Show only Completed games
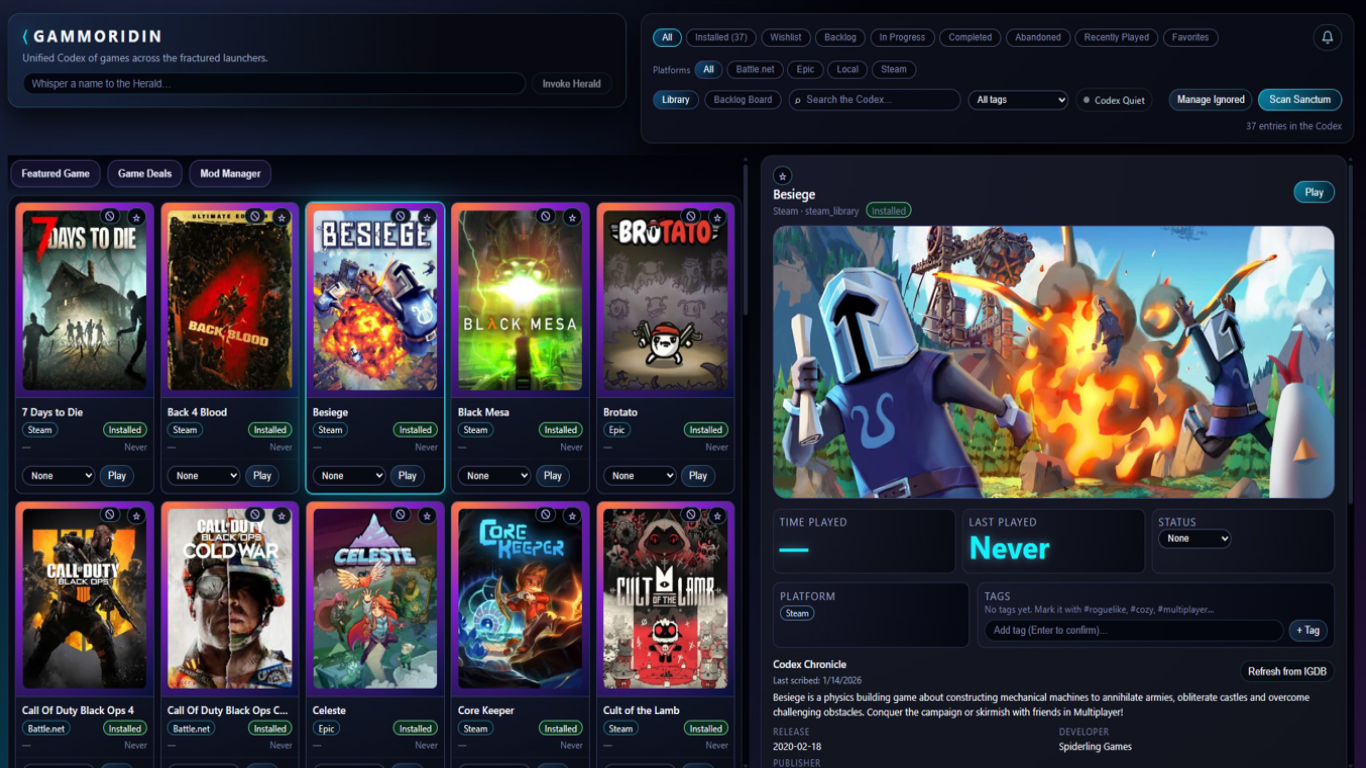The height and width of the screenshot is (768, 1366). coord(970,38)
